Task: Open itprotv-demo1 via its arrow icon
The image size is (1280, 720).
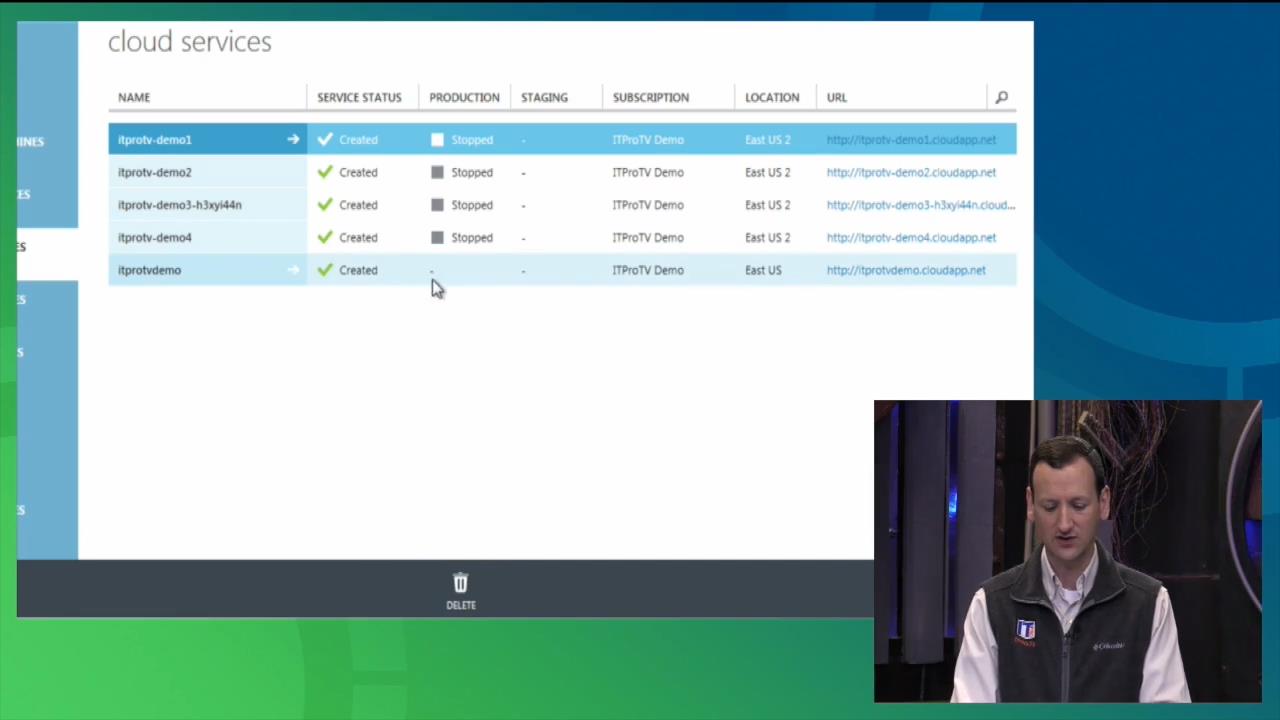Action: [293, 140]
